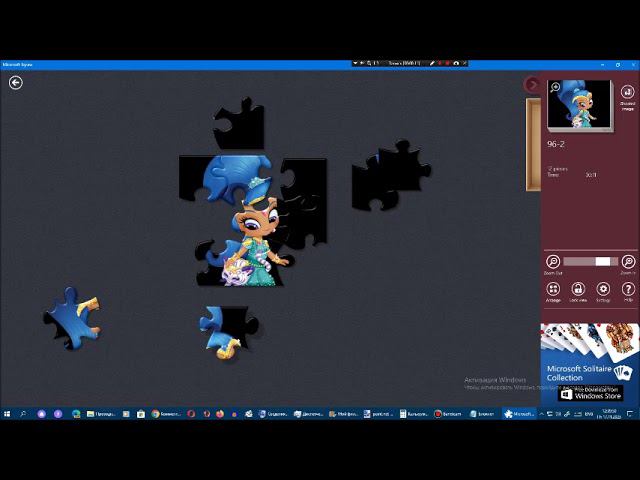Open the notification center icon
Image resolution: width=640 pixels, height=480 pixels.
(630, 414)
